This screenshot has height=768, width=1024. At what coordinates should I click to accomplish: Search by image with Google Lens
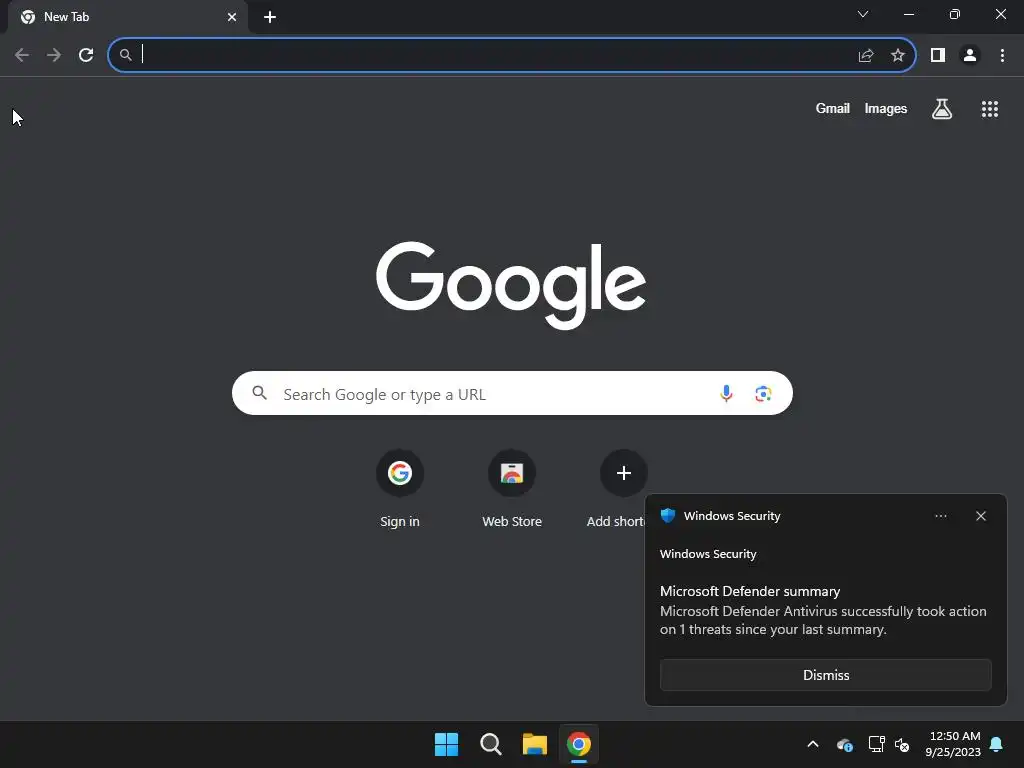click(x=763, y=394)
